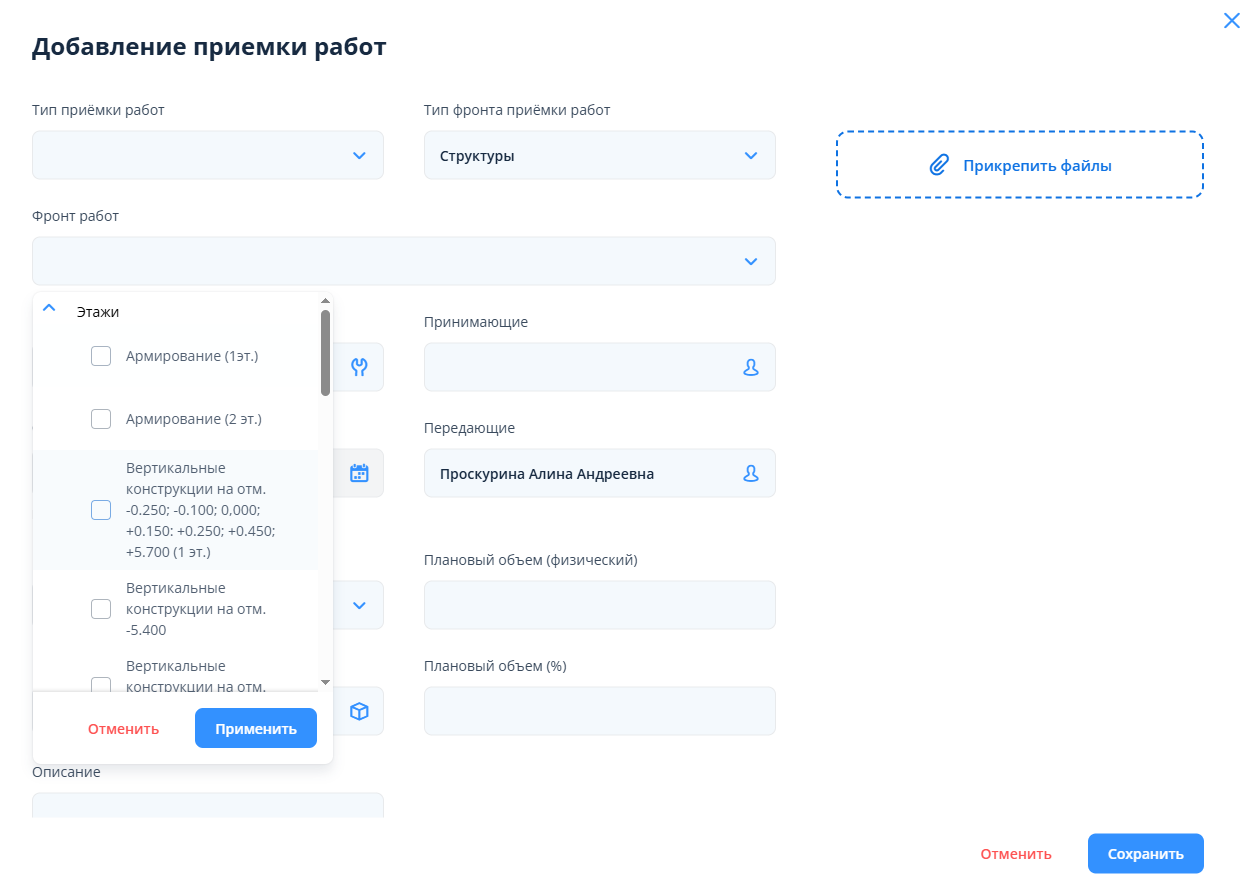Open Тип приёмки работ dropdown
This screenshot has height=893, width=1245.
coord(208,156)
